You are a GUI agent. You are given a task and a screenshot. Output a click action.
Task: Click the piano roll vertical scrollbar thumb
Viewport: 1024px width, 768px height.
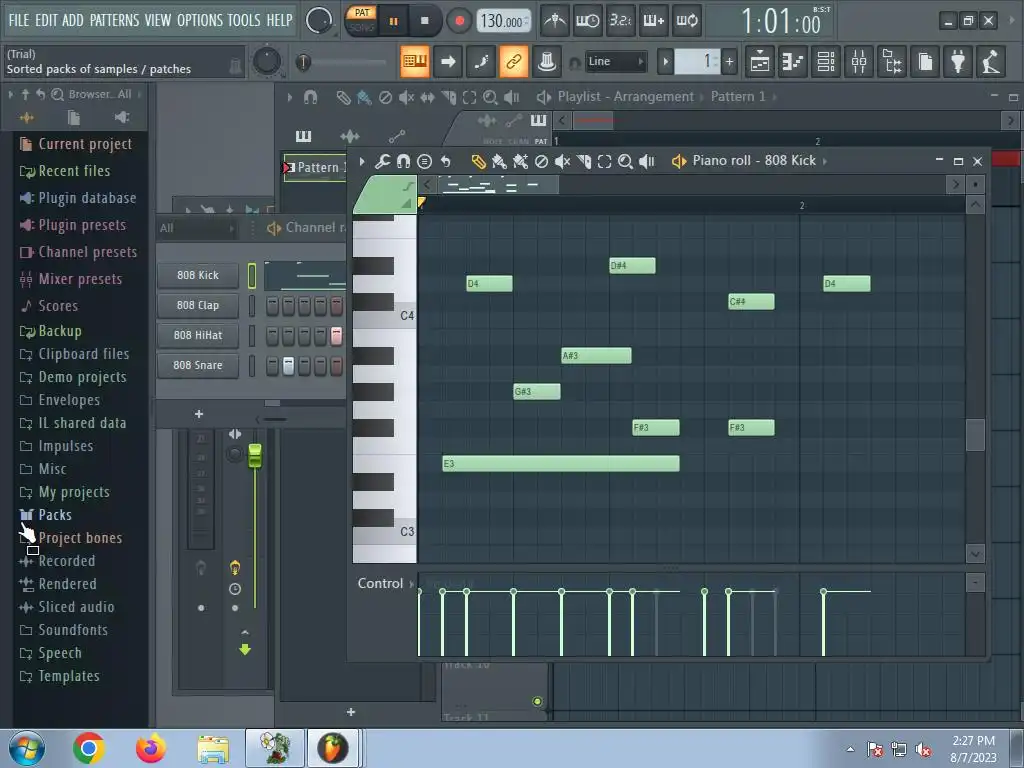click(975, 435)
